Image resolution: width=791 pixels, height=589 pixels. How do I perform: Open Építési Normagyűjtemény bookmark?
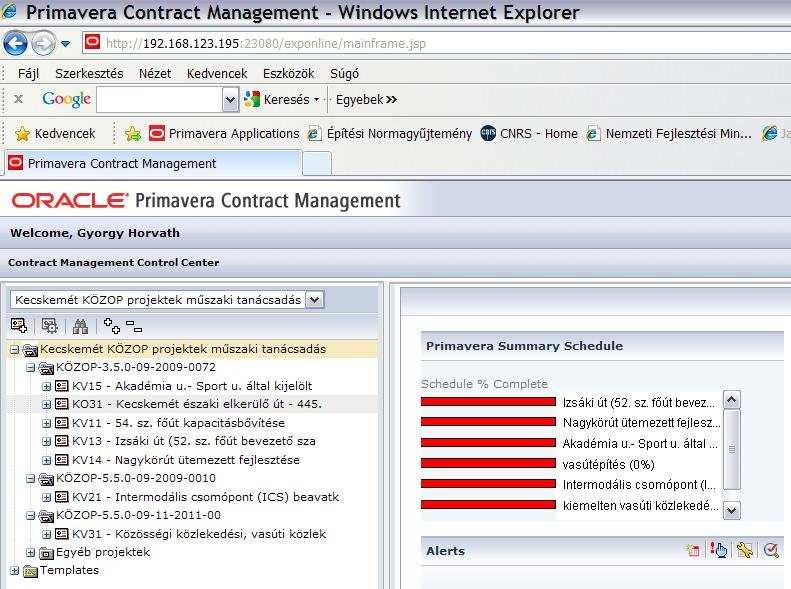click(x=390, y=134)
